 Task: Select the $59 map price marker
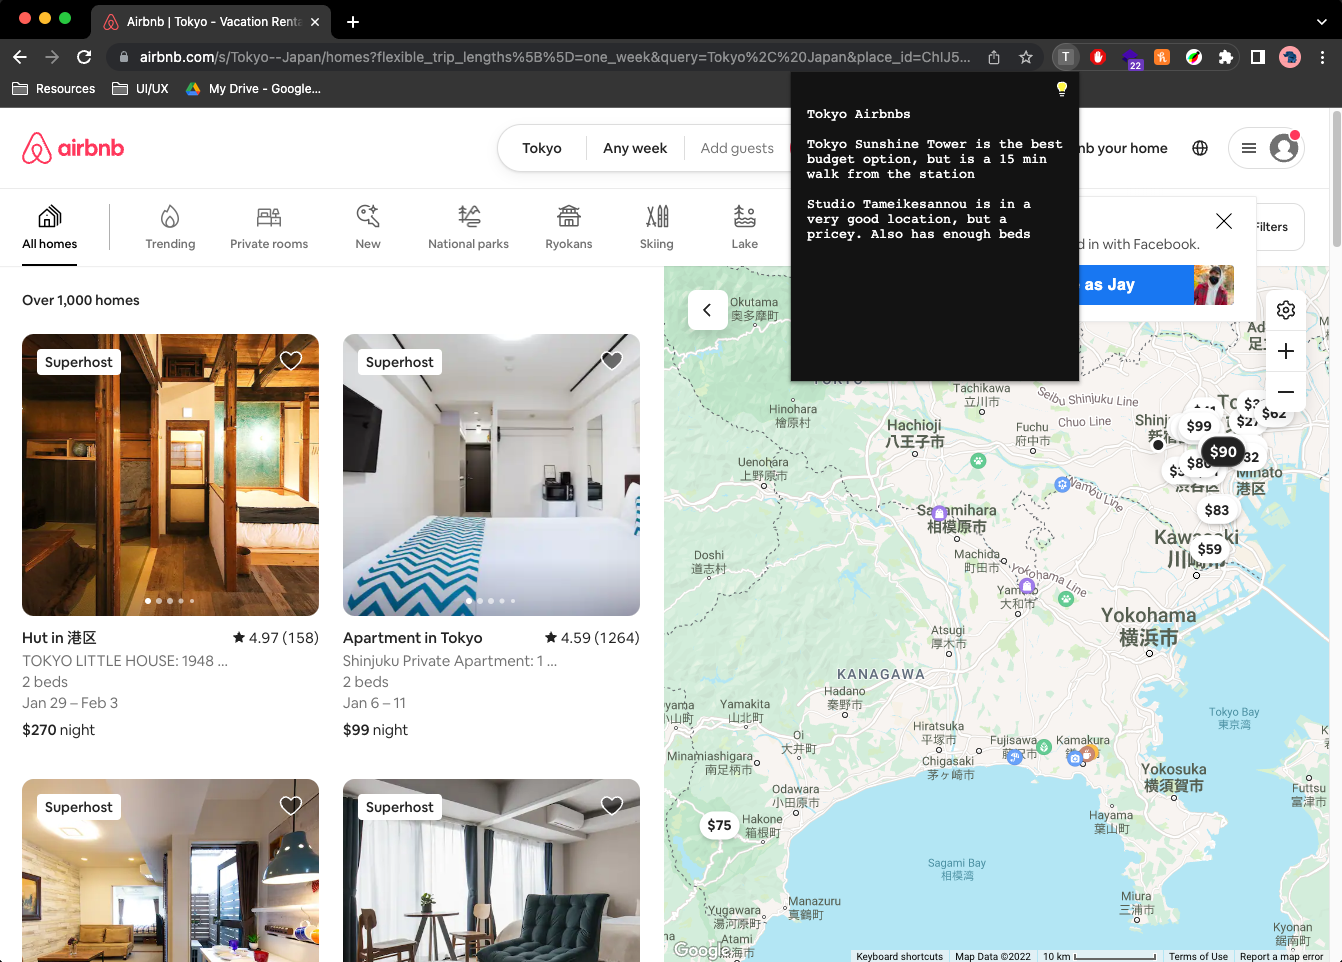point(1210,549)
